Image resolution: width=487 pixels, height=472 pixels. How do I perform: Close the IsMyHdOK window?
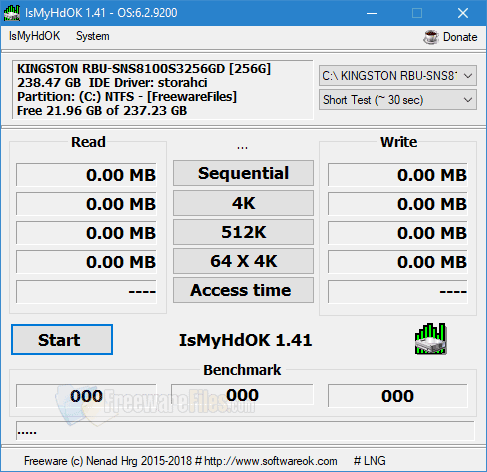point(463,13)
